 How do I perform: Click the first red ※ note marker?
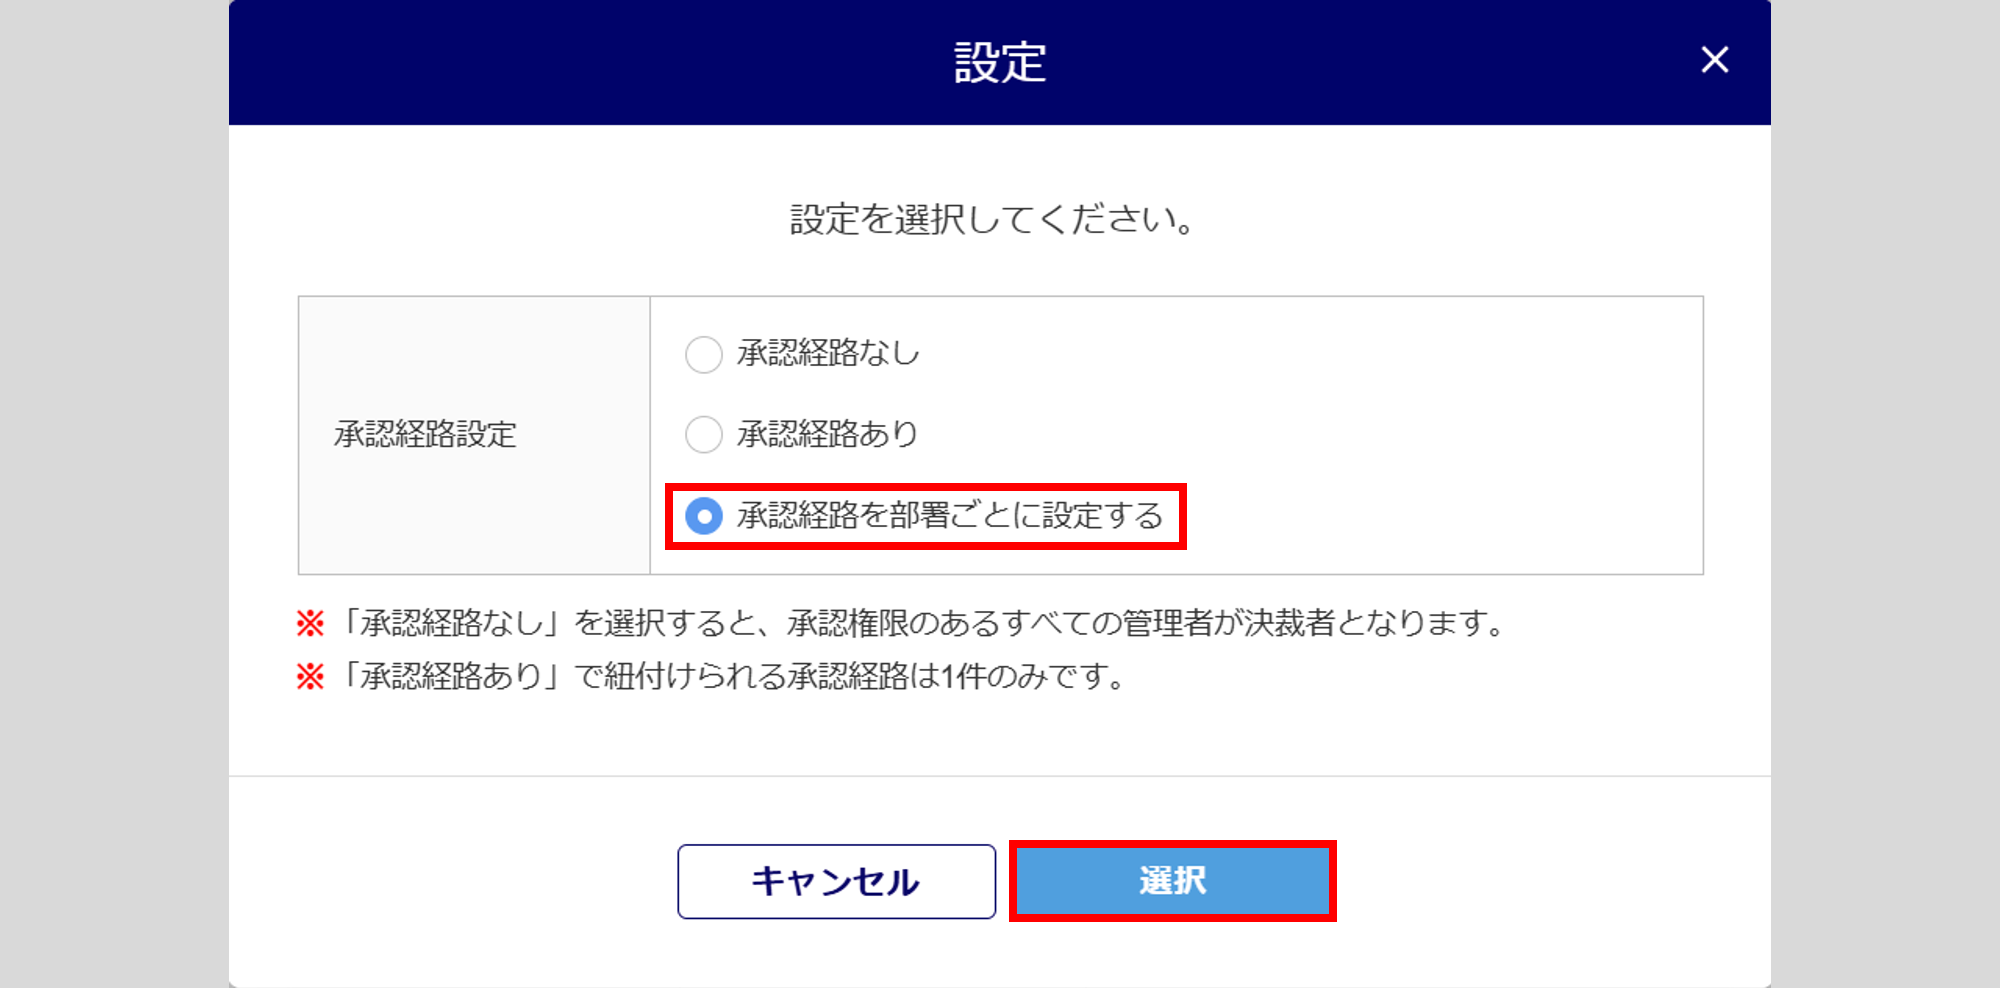(310, 624)
